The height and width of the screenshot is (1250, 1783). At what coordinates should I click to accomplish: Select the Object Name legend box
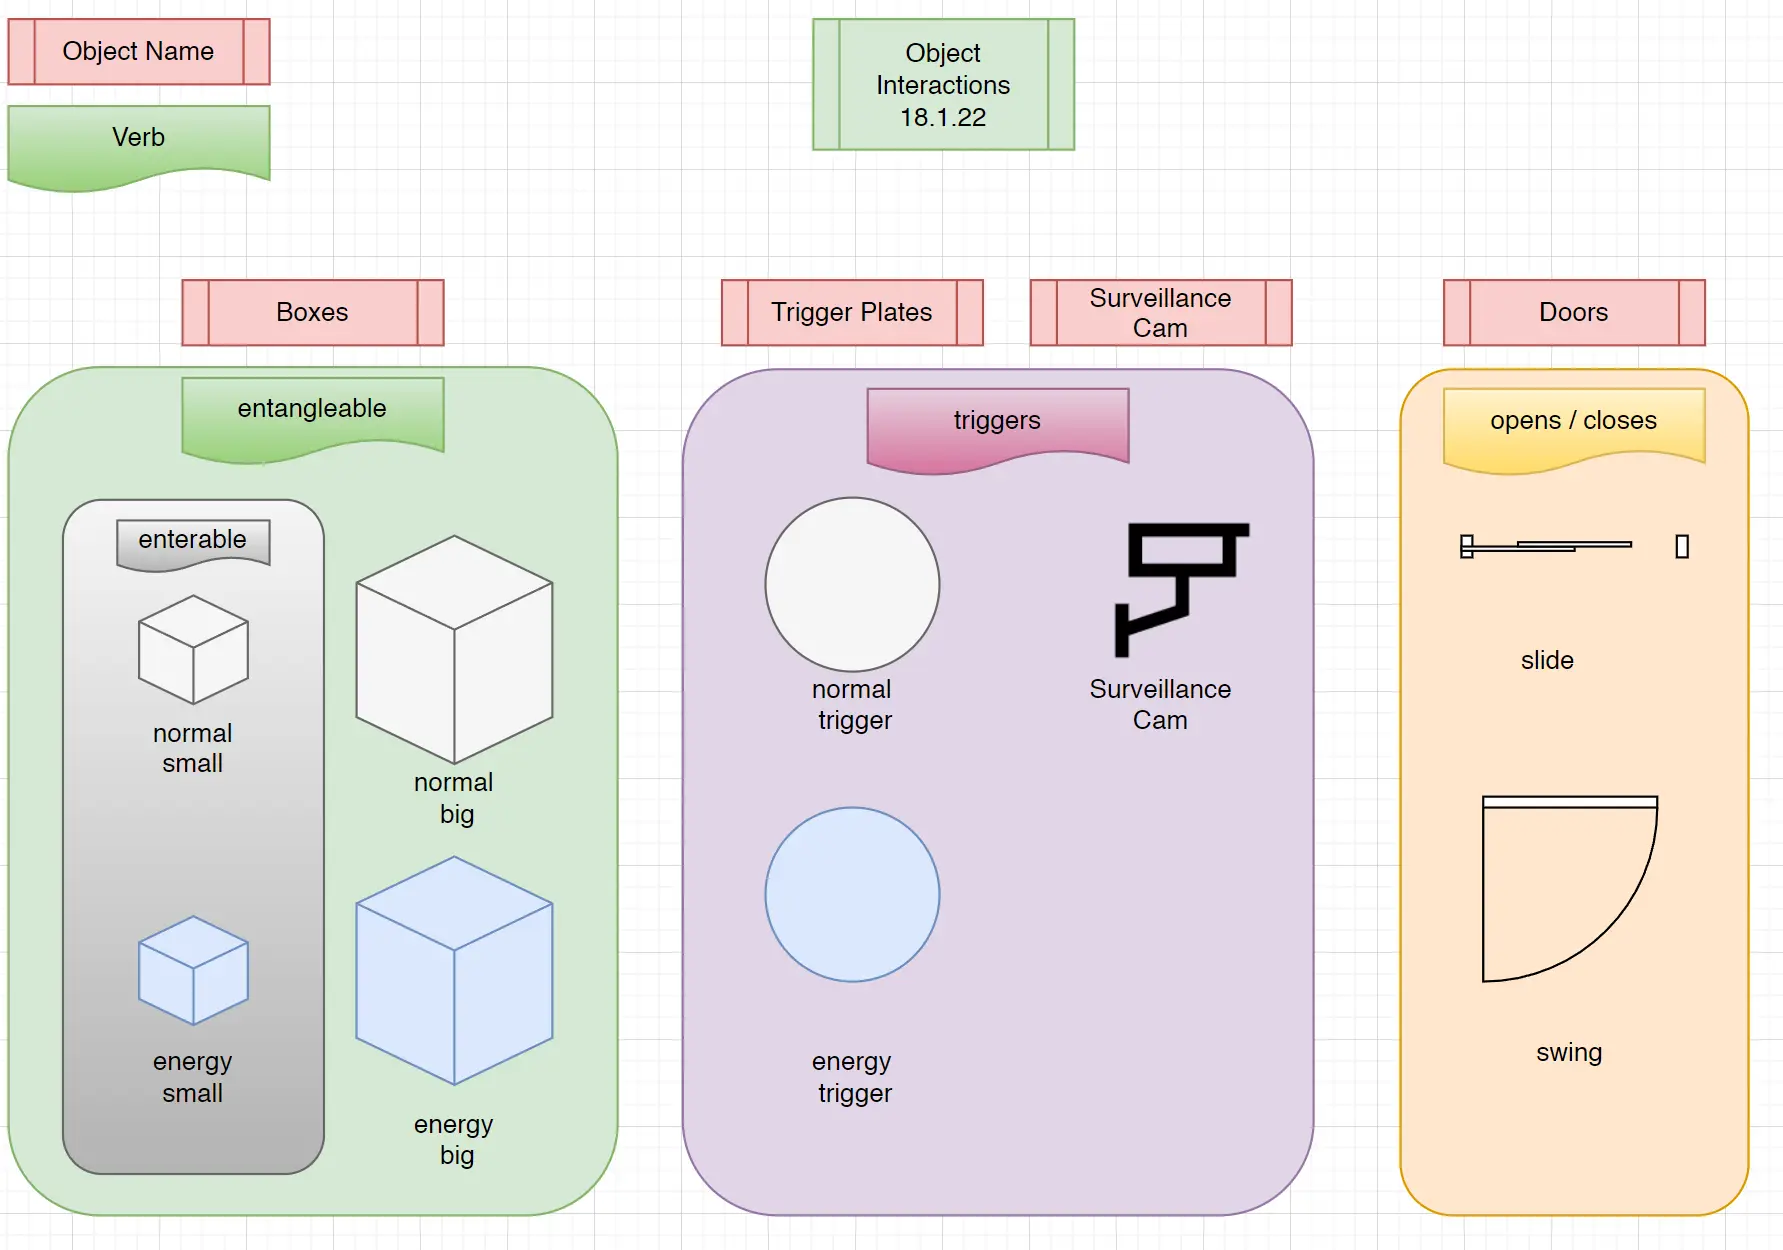tap(139, 51)
